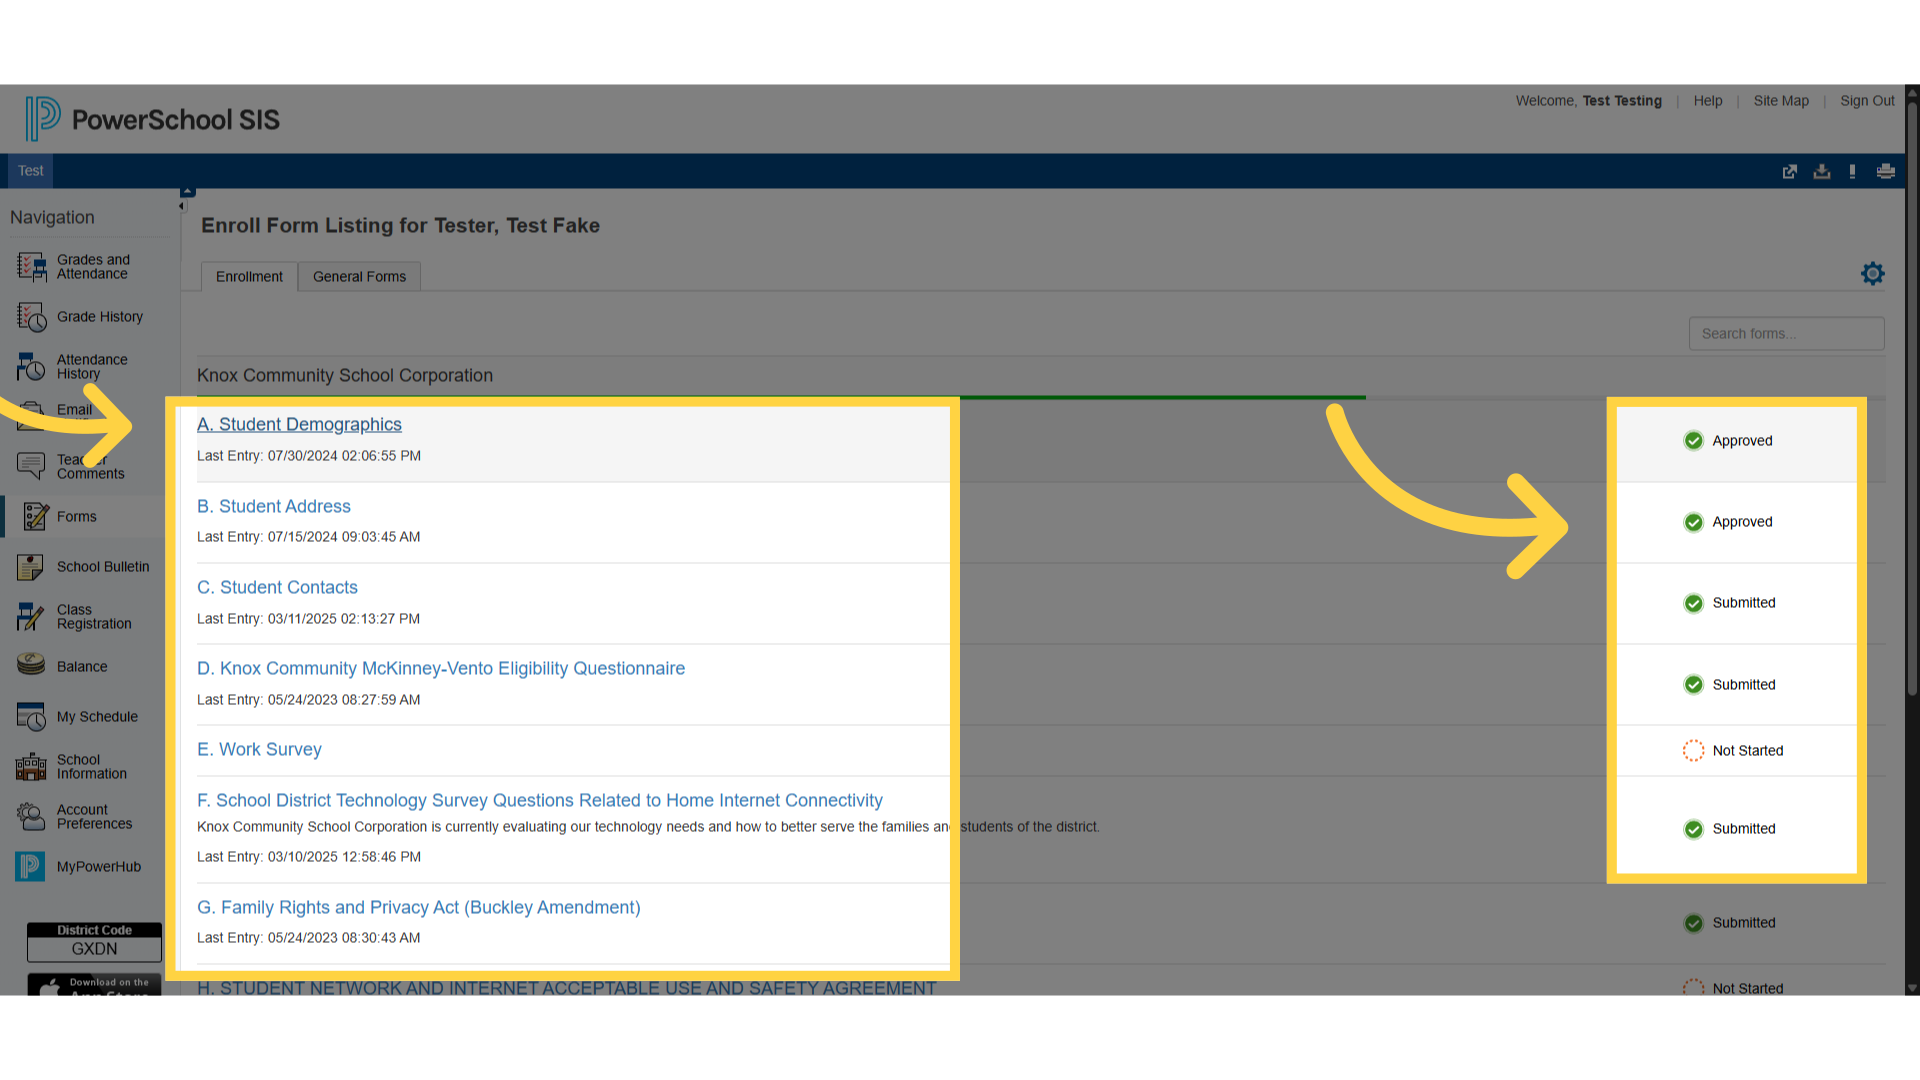1920x1080 pixels.
Task: Open F. School District Technology Survey form
Action: [540, 800]
